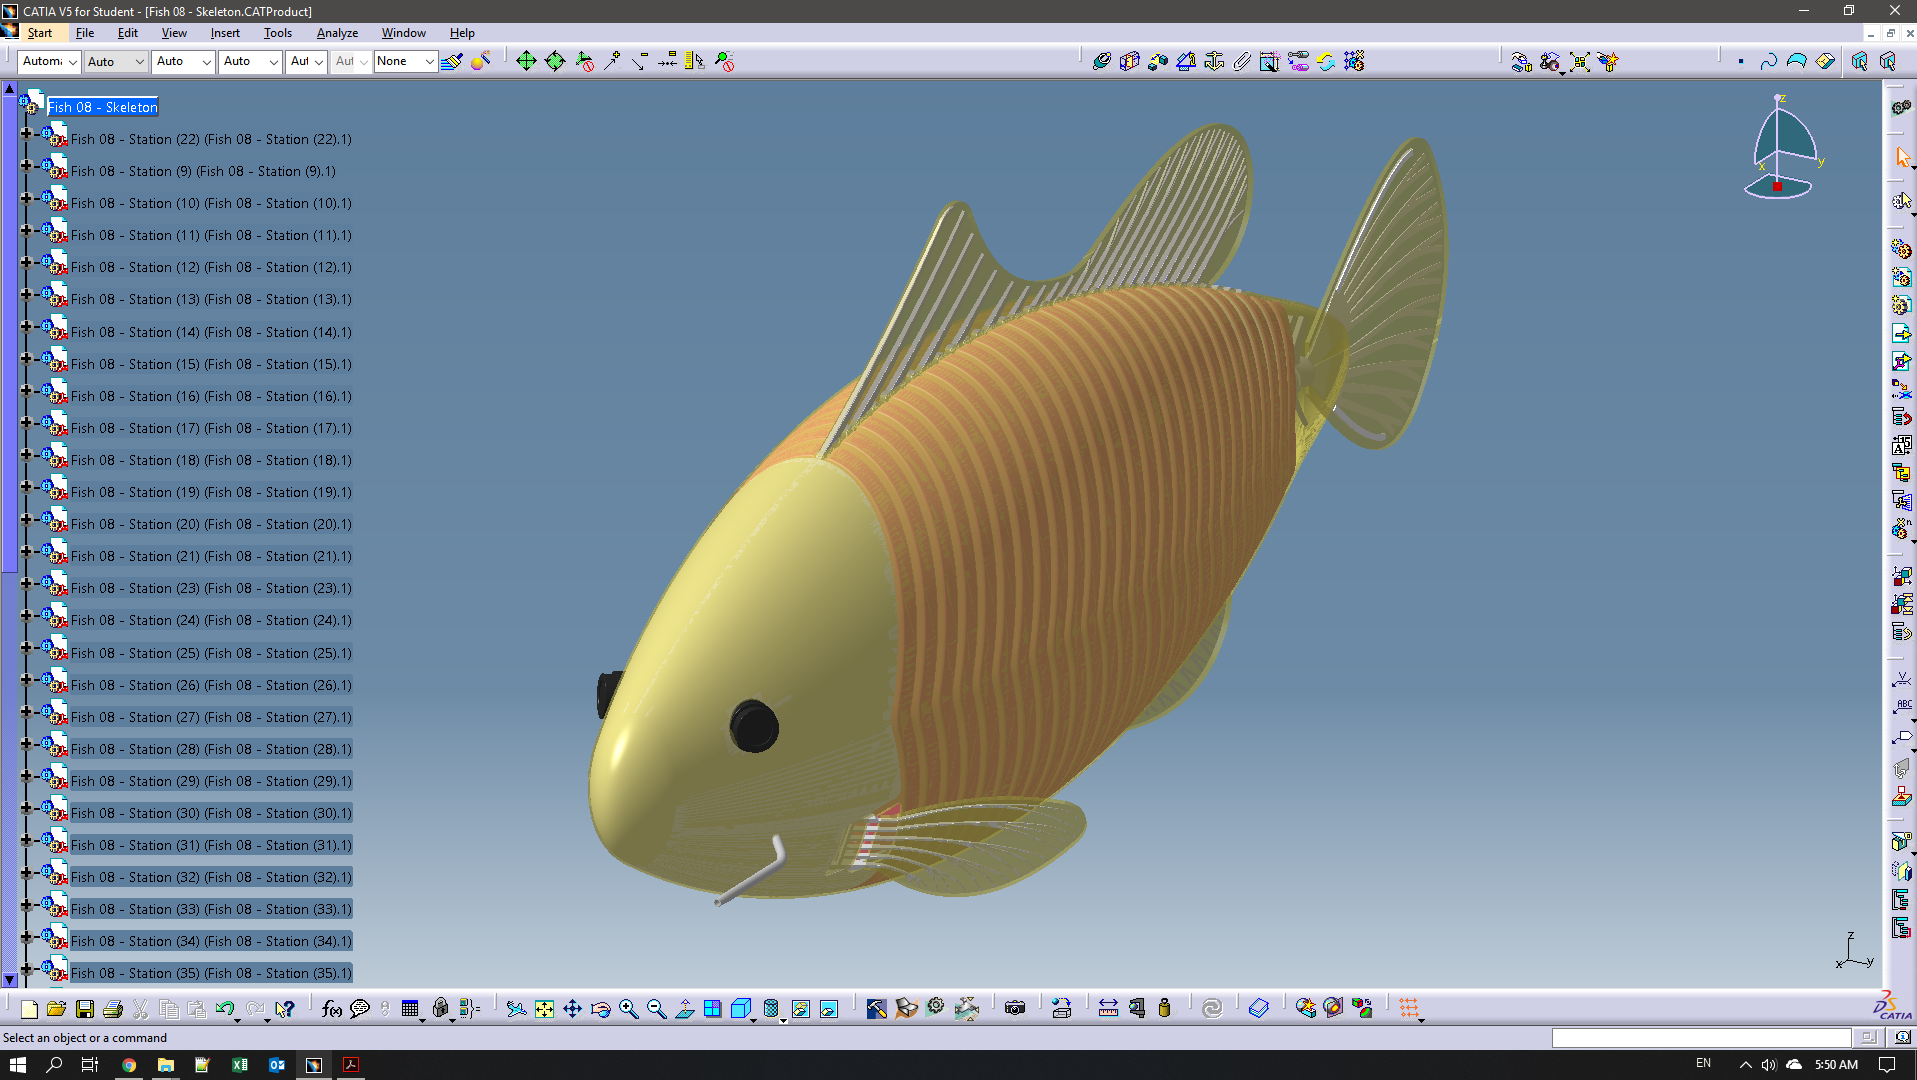Expand the Fish 08 - Station (15) node
The height and width of the screenshot is (1080, 1917).
click(x=27, y=358)
